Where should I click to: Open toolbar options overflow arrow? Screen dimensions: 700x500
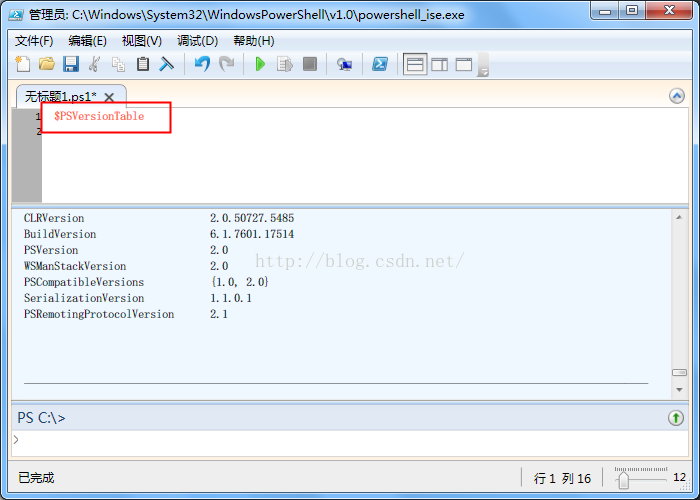point(483,65)
